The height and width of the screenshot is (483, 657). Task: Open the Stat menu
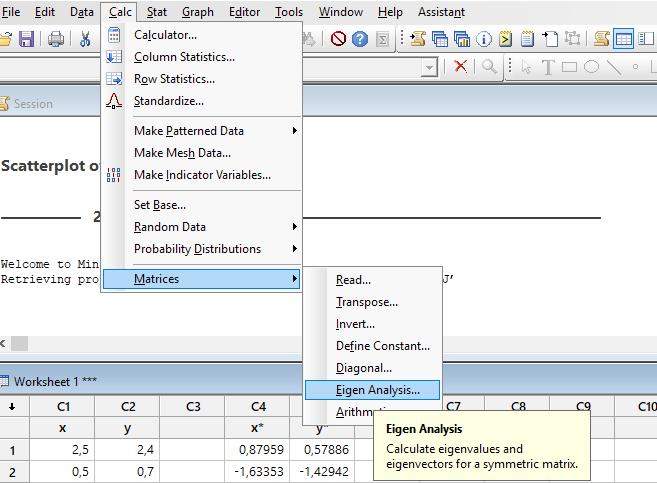157,12
